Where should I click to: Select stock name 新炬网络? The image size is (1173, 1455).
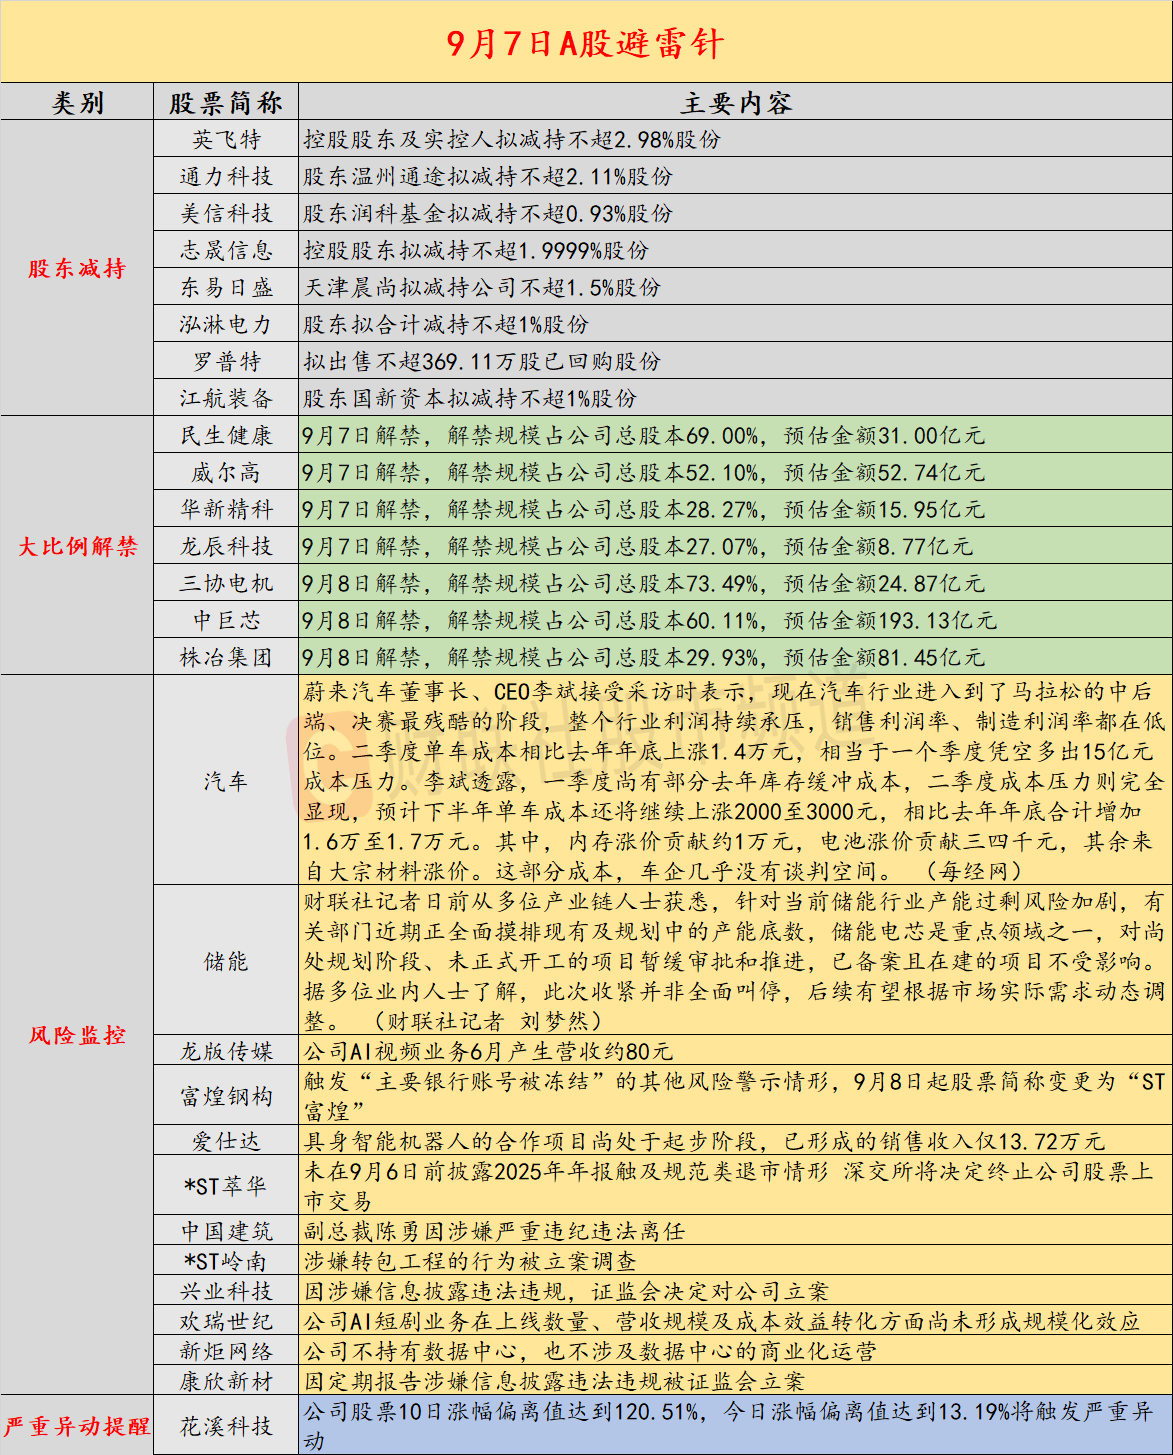click(x=226, y=1351)
